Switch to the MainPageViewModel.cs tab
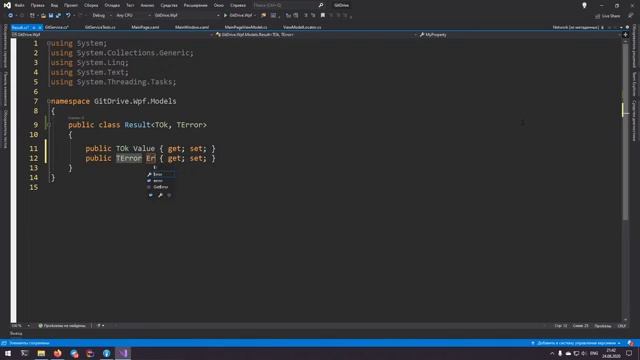 [x=246, y=27]
